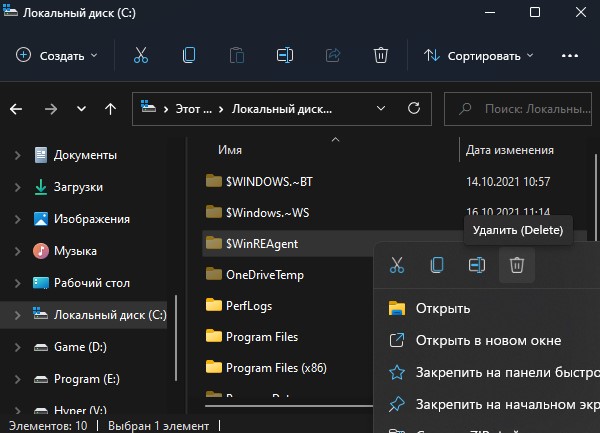Click the Rename icon in the top toolbar
Image resolution: width=600 pixels, height=433 pixels.
285,55
